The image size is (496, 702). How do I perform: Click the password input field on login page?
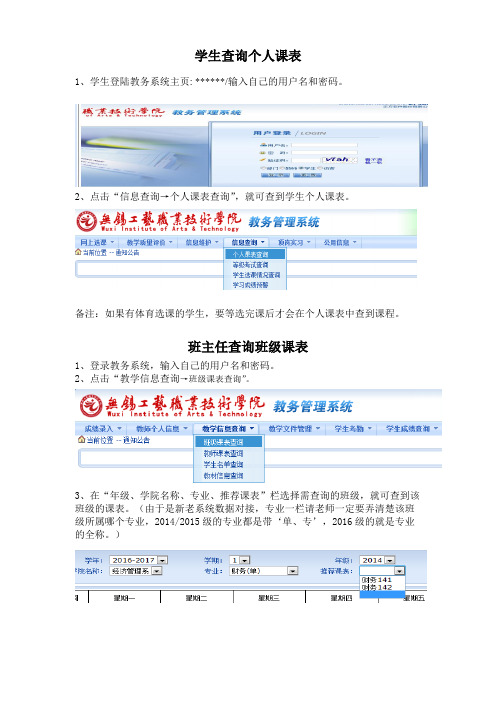(325, 153)
